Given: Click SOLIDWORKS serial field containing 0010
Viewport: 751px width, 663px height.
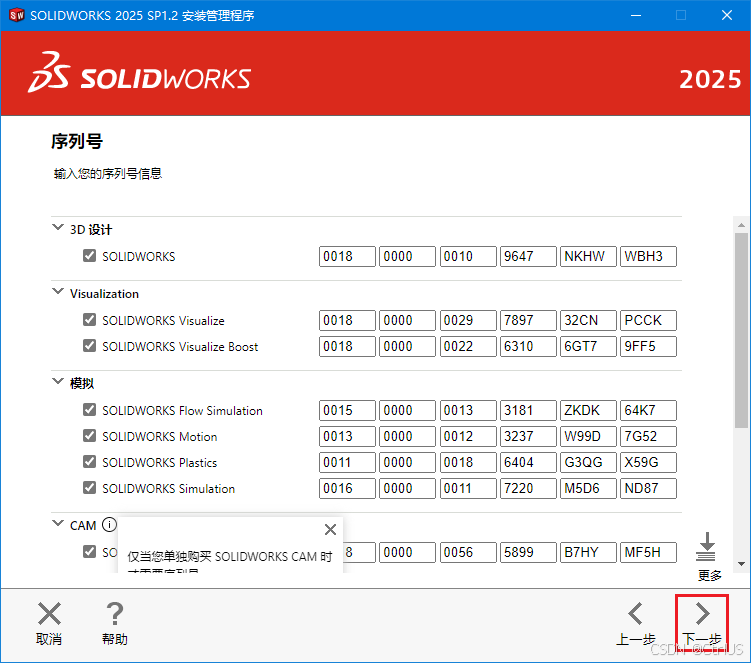Looking at the screenshot, I should pyautogui.click(x=468, y=256).
